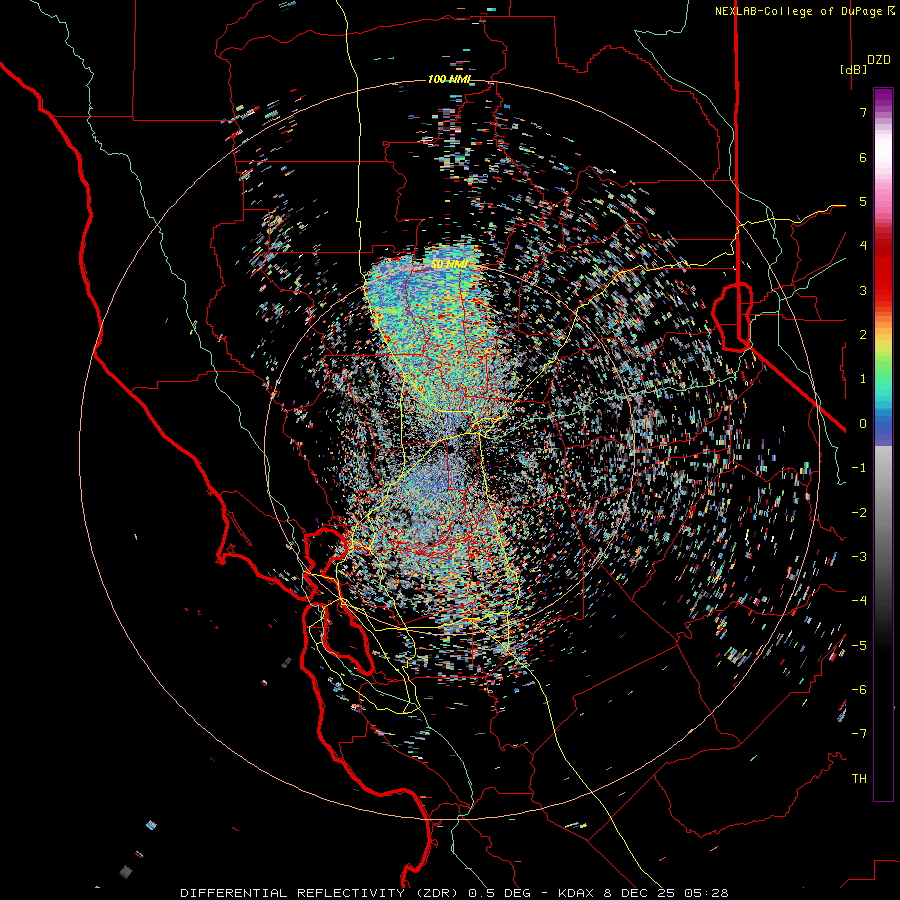Click the legend value -5
Viewport: 900px width, 900px height.
(859, 646)
